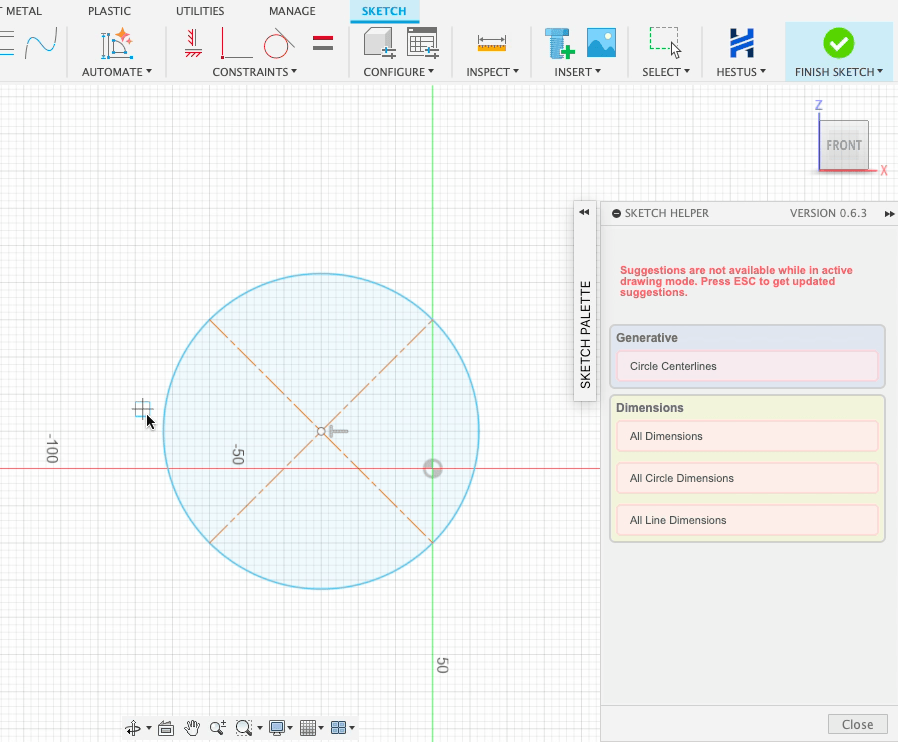898x742 pixels.
Task: Click the Hestus logo icon
Action: 741,43
